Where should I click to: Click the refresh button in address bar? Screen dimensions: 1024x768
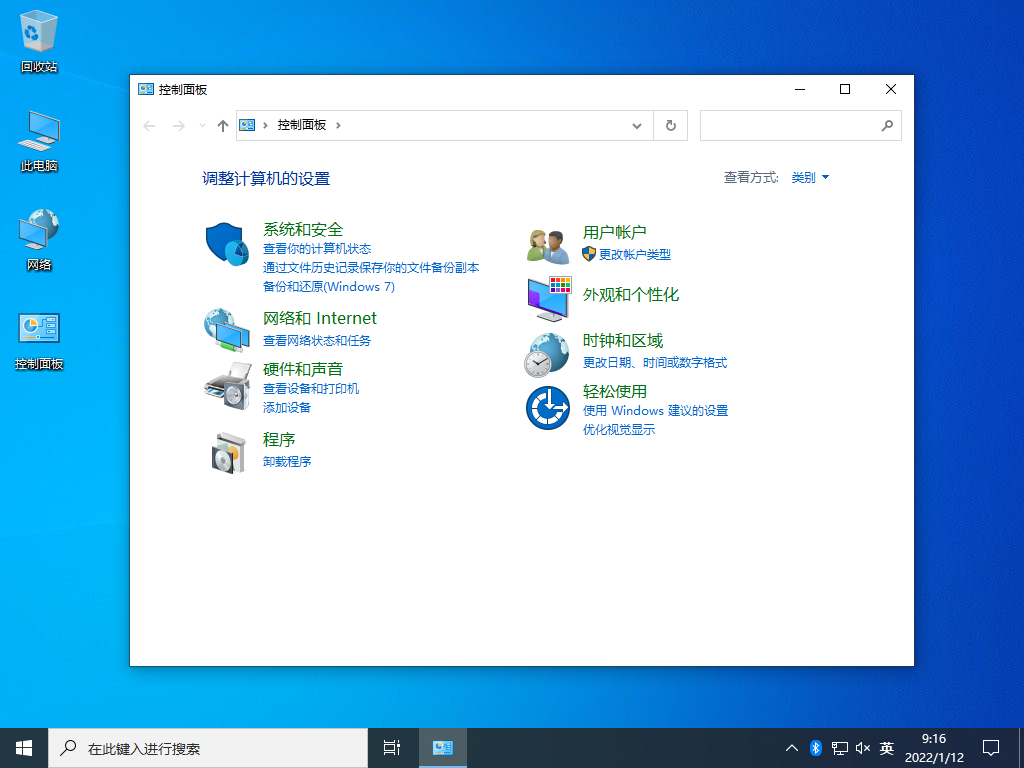tap(670, 125)
